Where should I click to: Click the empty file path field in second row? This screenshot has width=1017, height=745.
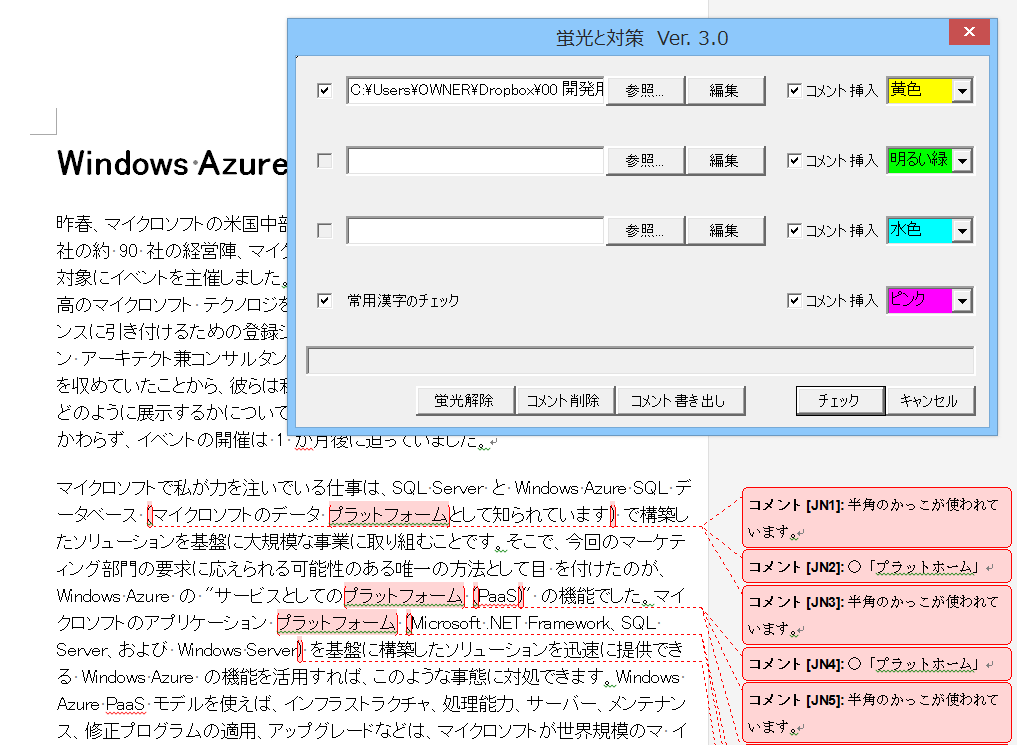[475, 161]
